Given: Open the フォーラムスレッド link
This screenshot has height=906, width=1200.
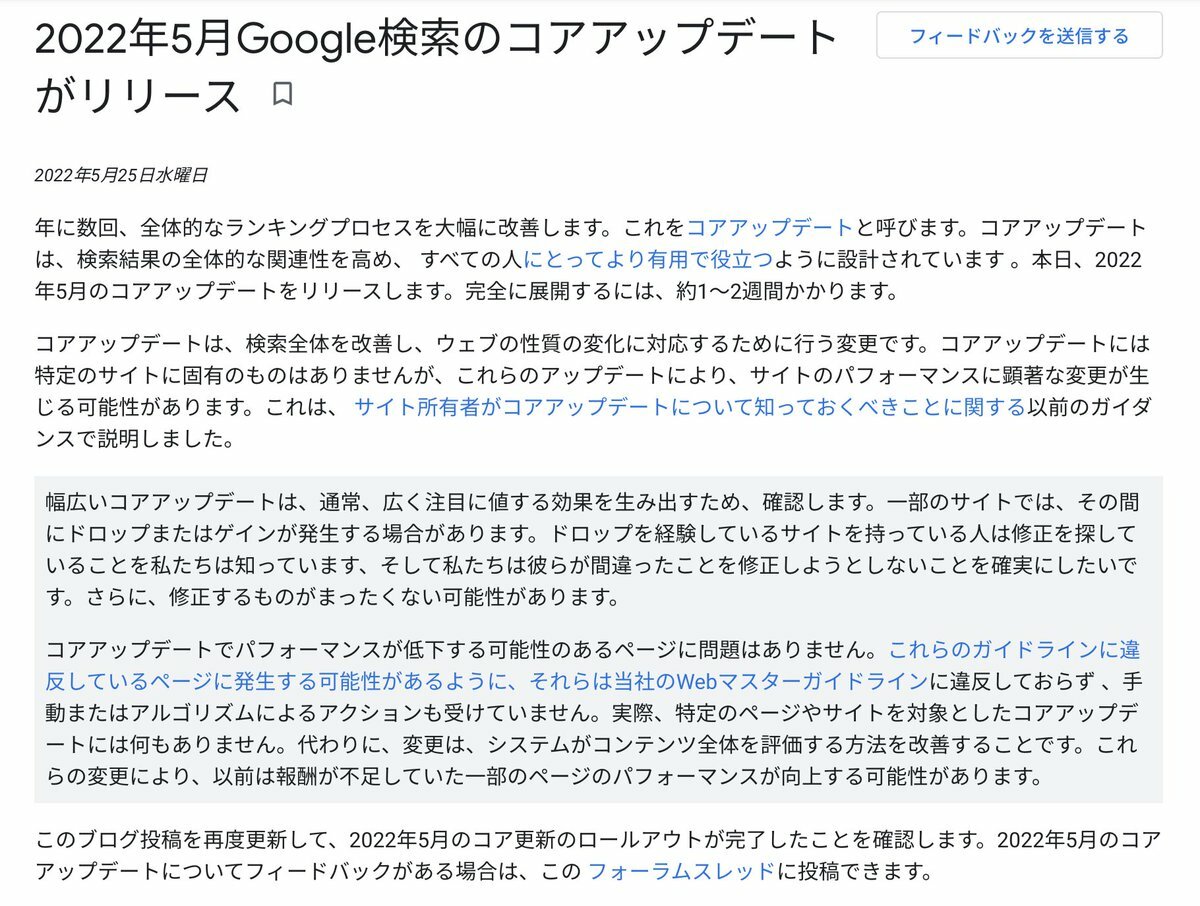Looking at the screenshot, I should point(681,871).
